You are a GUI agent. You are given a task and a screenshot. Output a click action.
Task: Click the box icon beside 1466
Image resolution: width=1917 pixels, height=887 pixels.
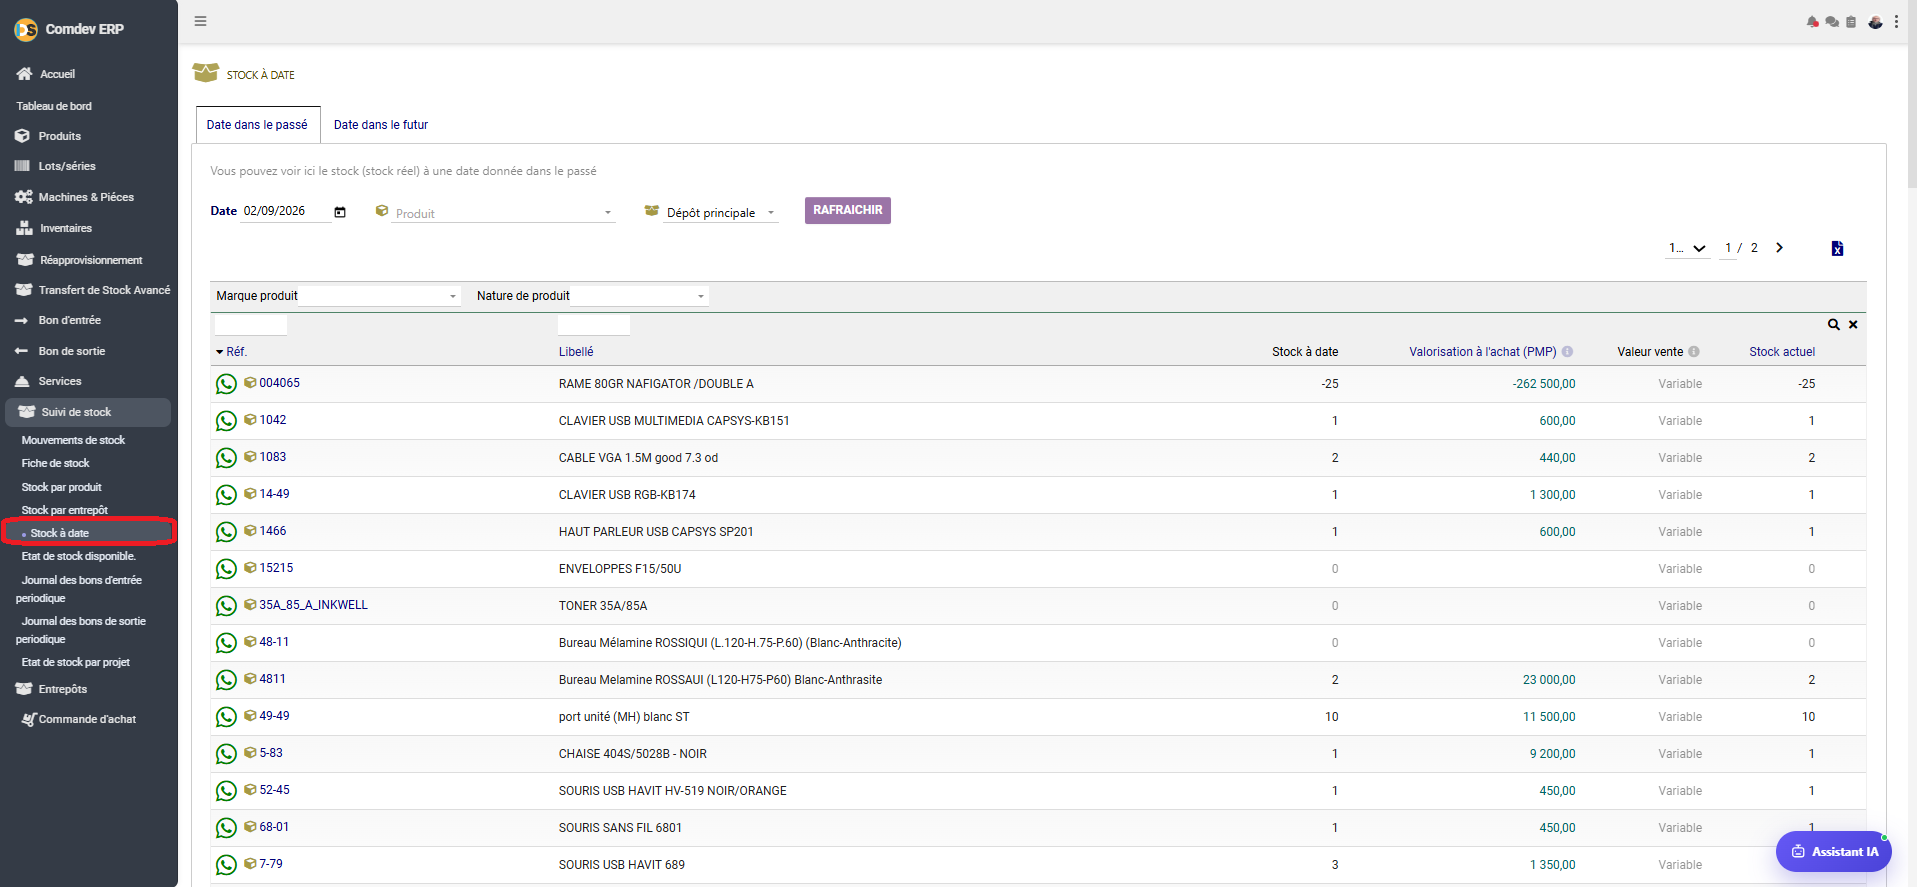[x=250, y=531]
